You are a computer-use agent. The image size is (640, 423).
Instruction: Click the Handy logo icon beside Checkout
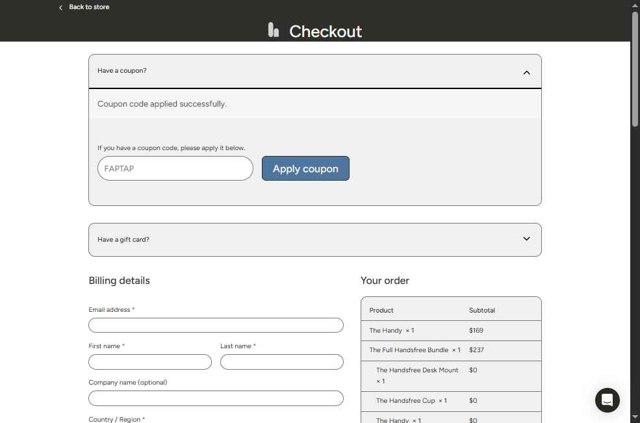click(273, 30)
